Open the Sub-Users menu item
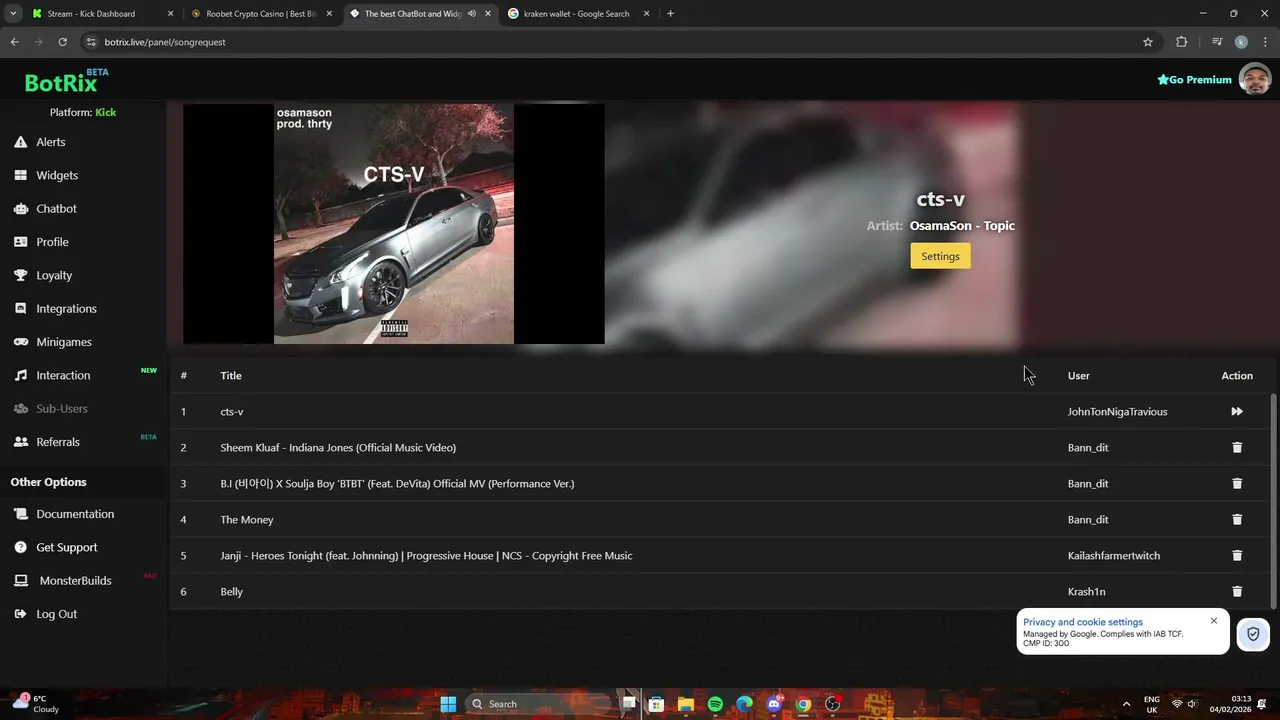This screenshot has width=1280, height=720. pos(62,409)
